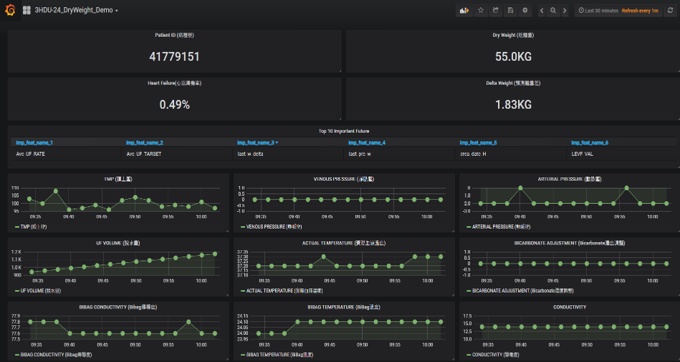680x362 pixels.
Task: Sort by imp_feat_name_5 column header
Action: (478, 143)
